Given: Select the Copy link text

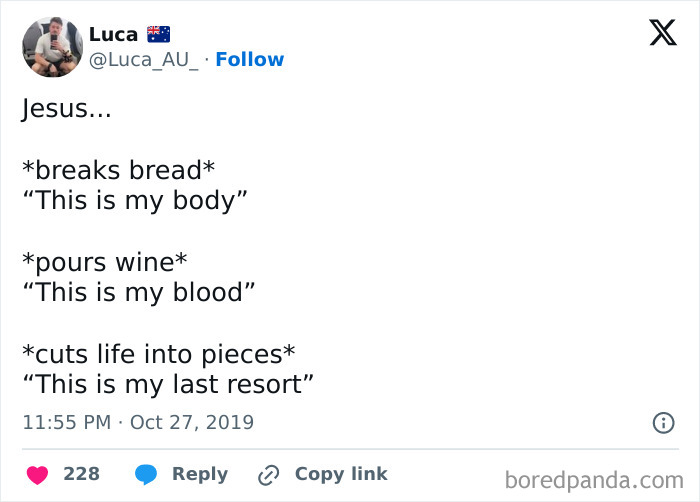Looking at the screenshot, I should click(340, 474).
